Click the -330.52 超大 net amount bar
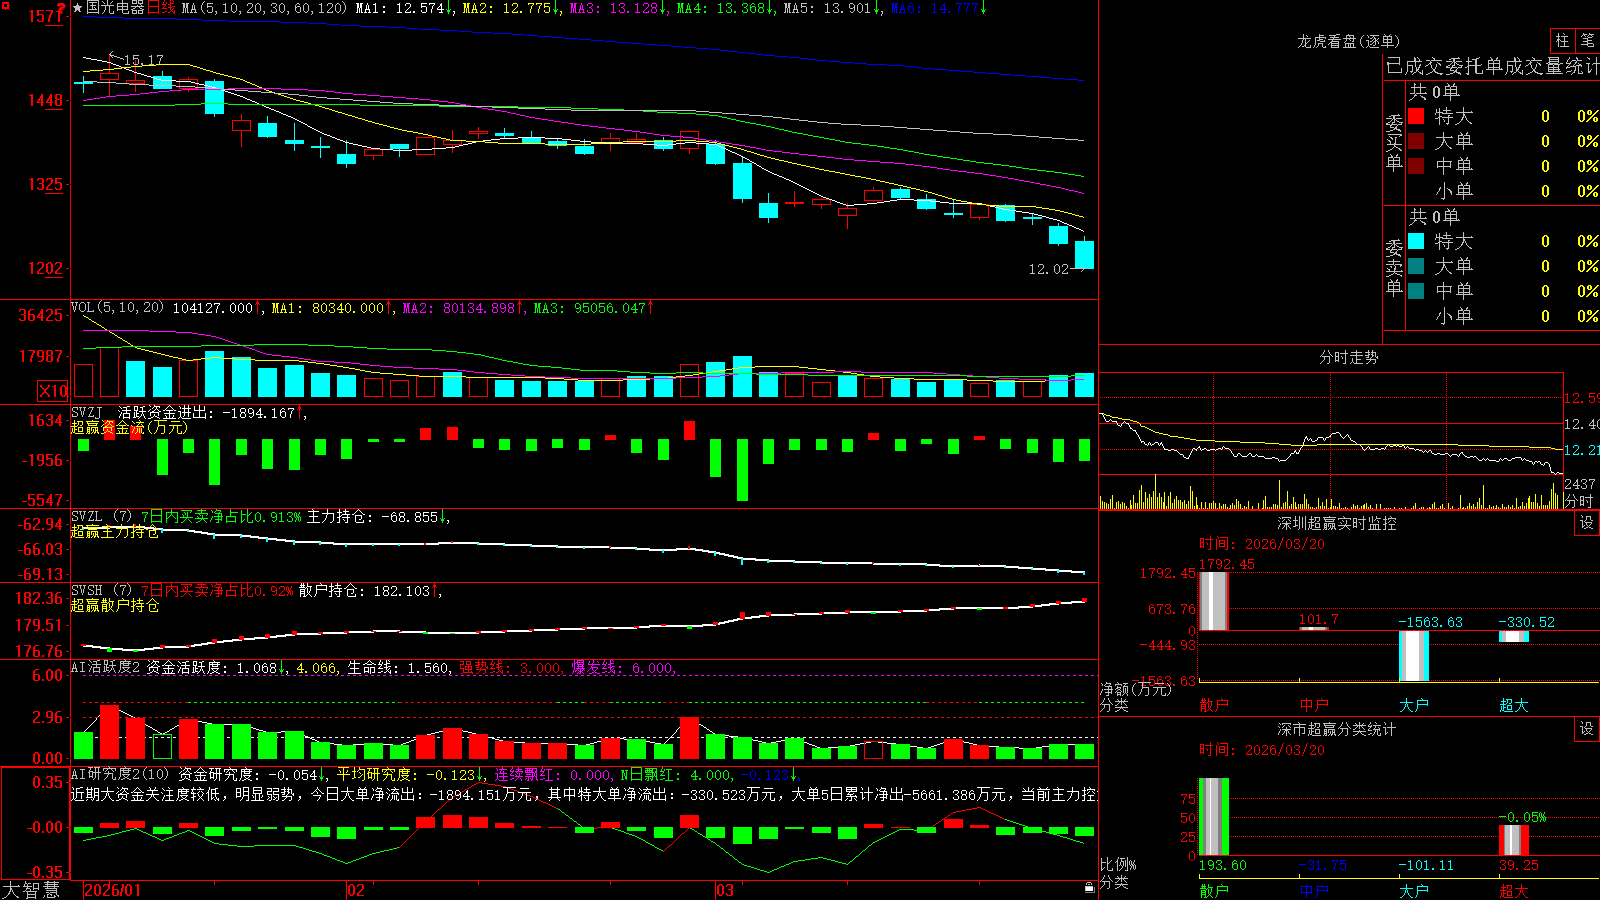 click(1514, 636)
